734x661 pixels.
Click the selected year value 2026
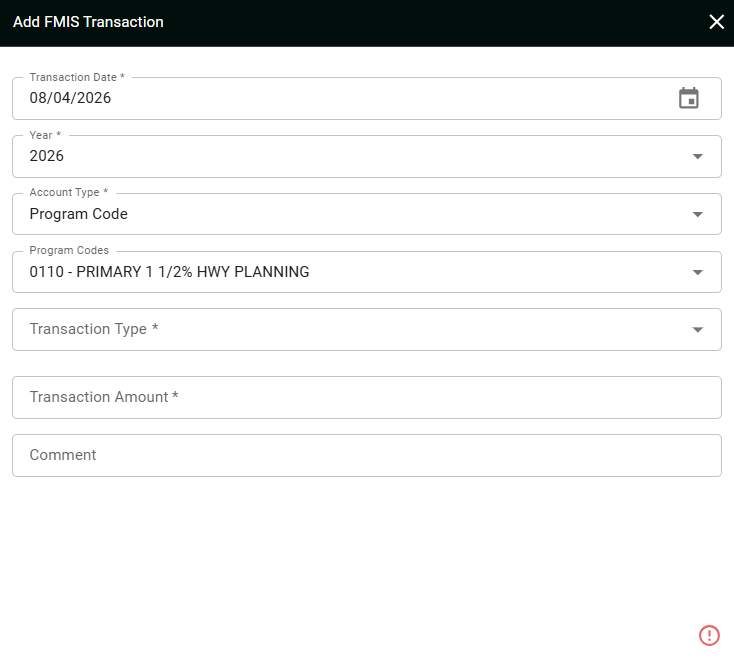click(46, 156)
